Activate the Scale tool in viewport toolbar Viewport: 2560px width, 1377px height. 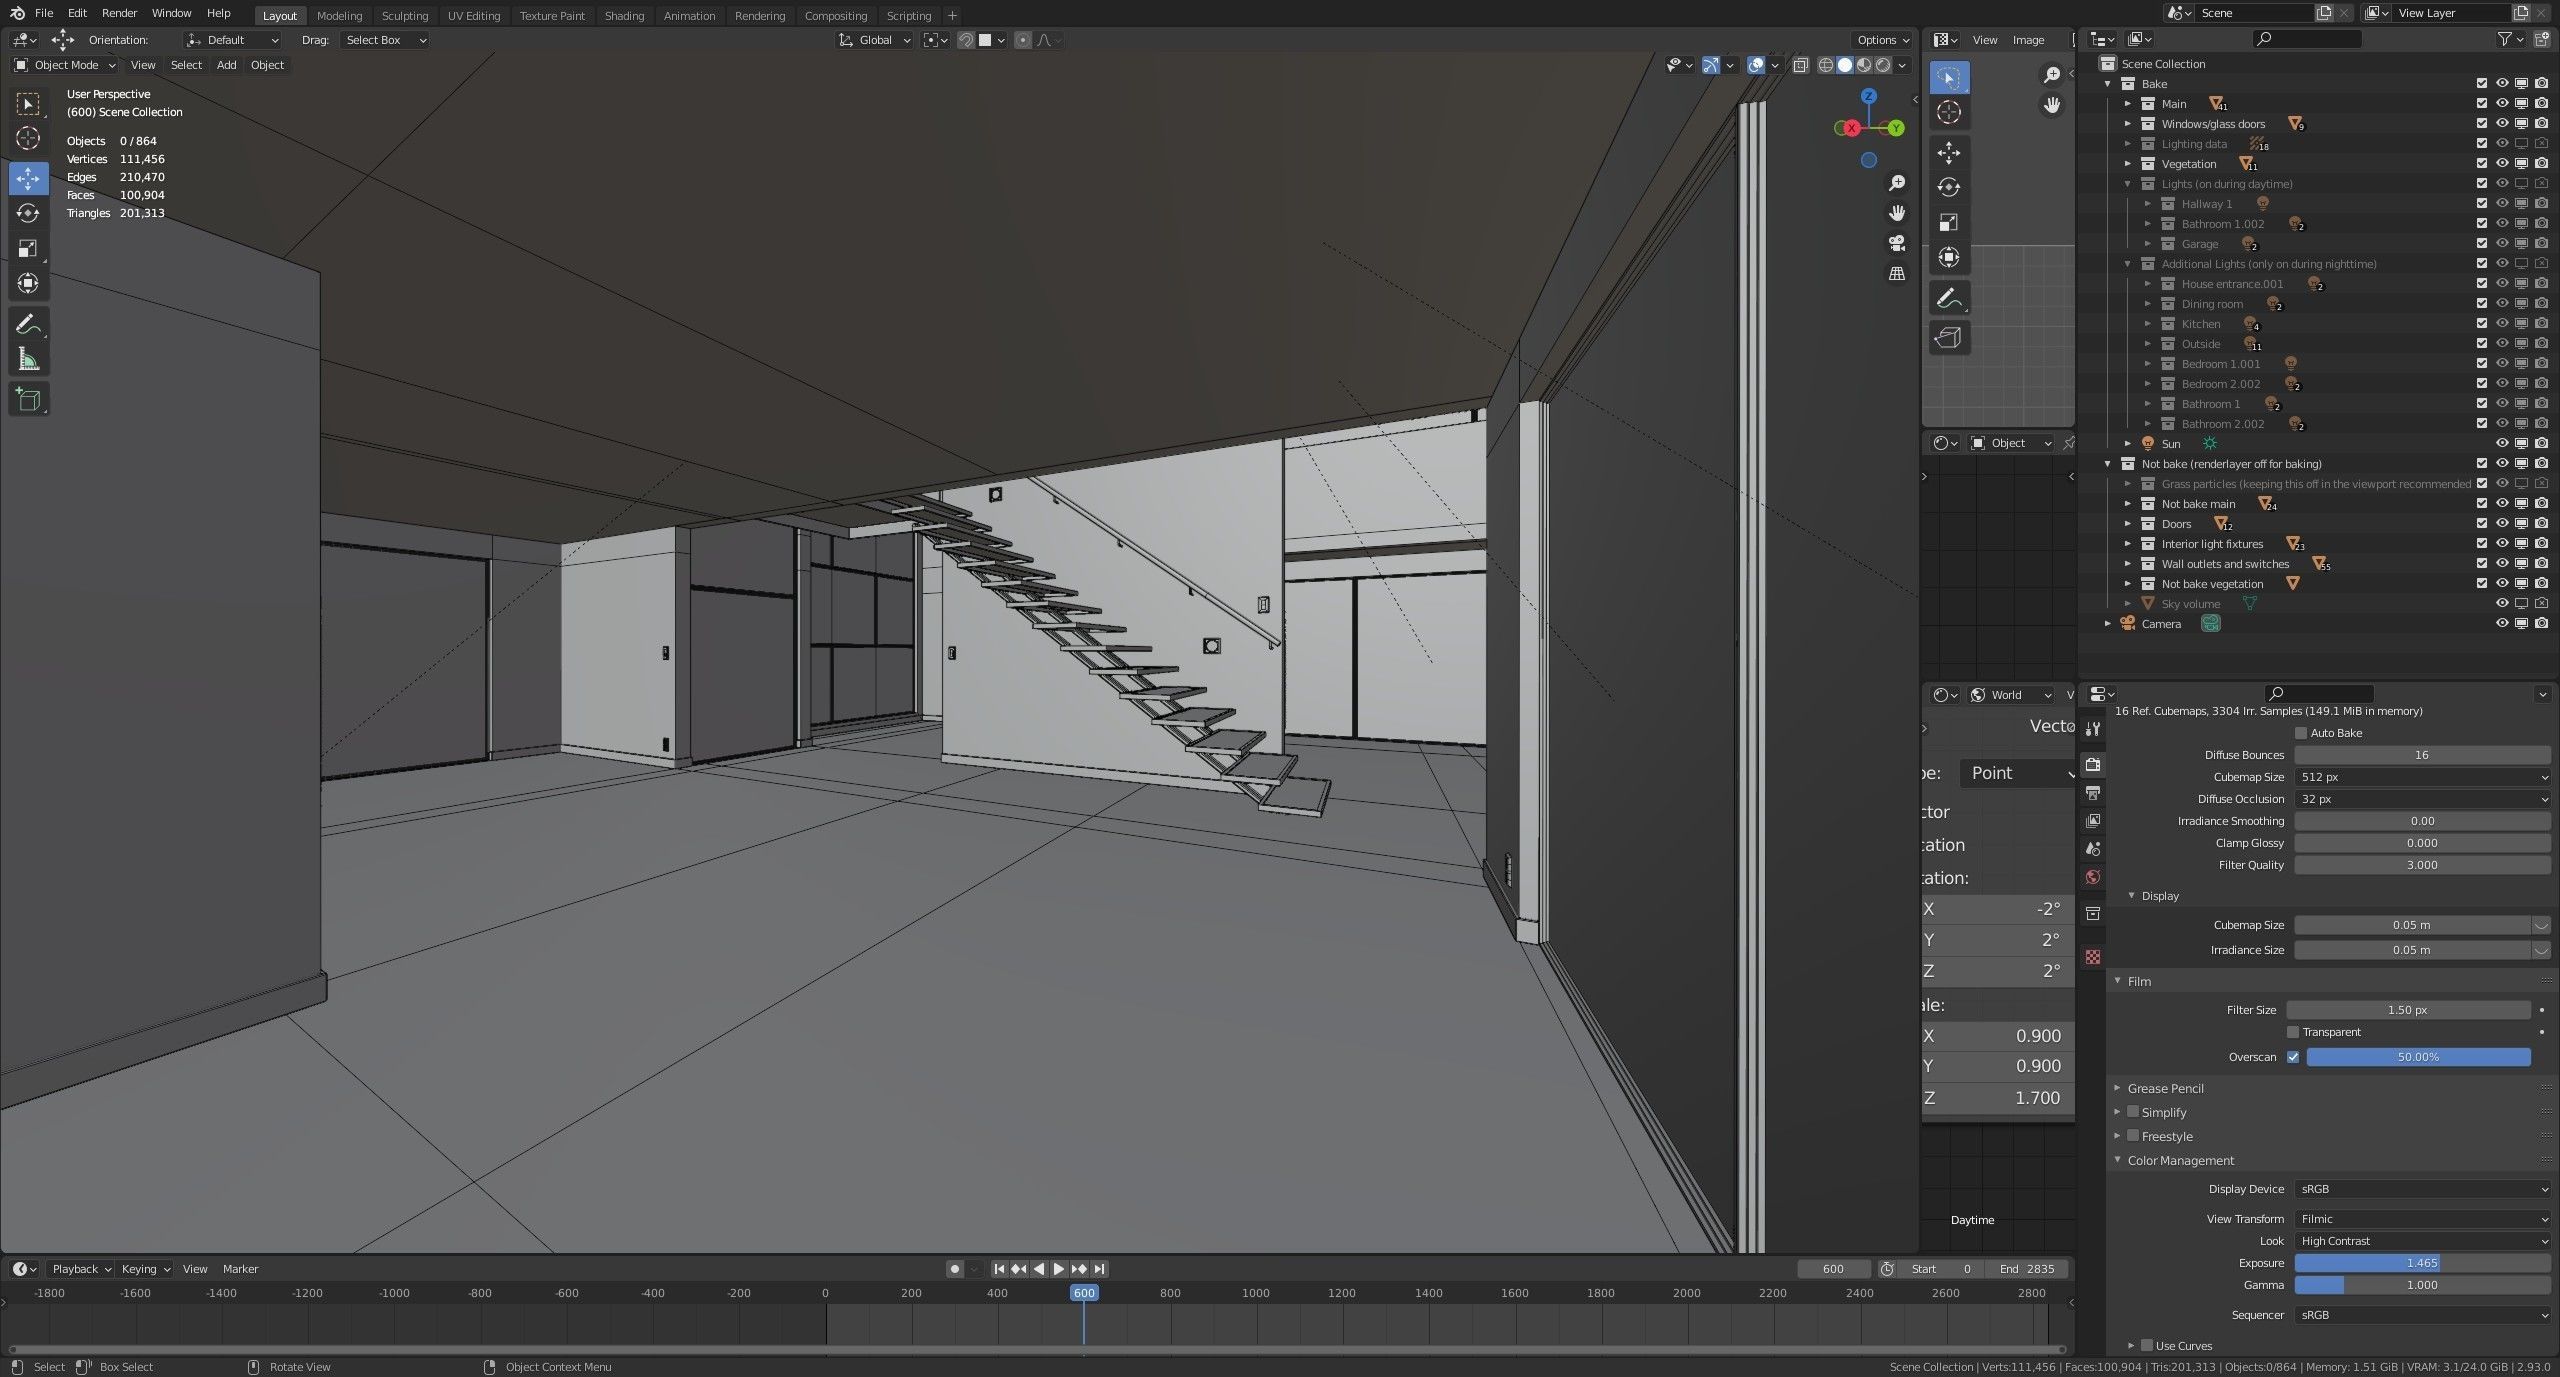28,248
